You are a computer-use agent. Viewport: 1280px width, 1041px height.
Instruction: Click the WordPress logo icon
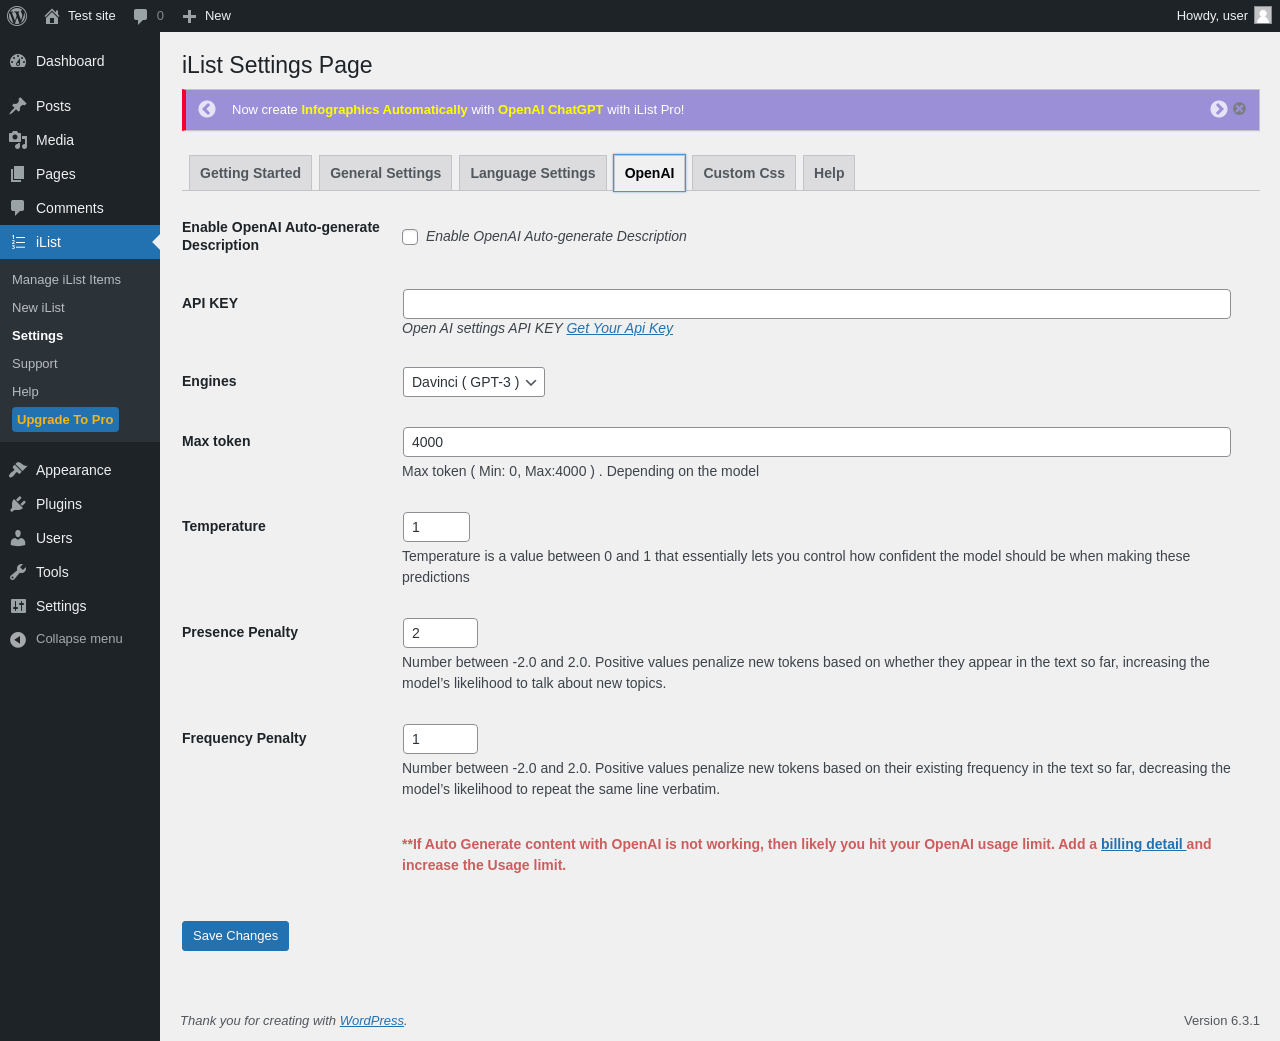click(x=17, y=16)
